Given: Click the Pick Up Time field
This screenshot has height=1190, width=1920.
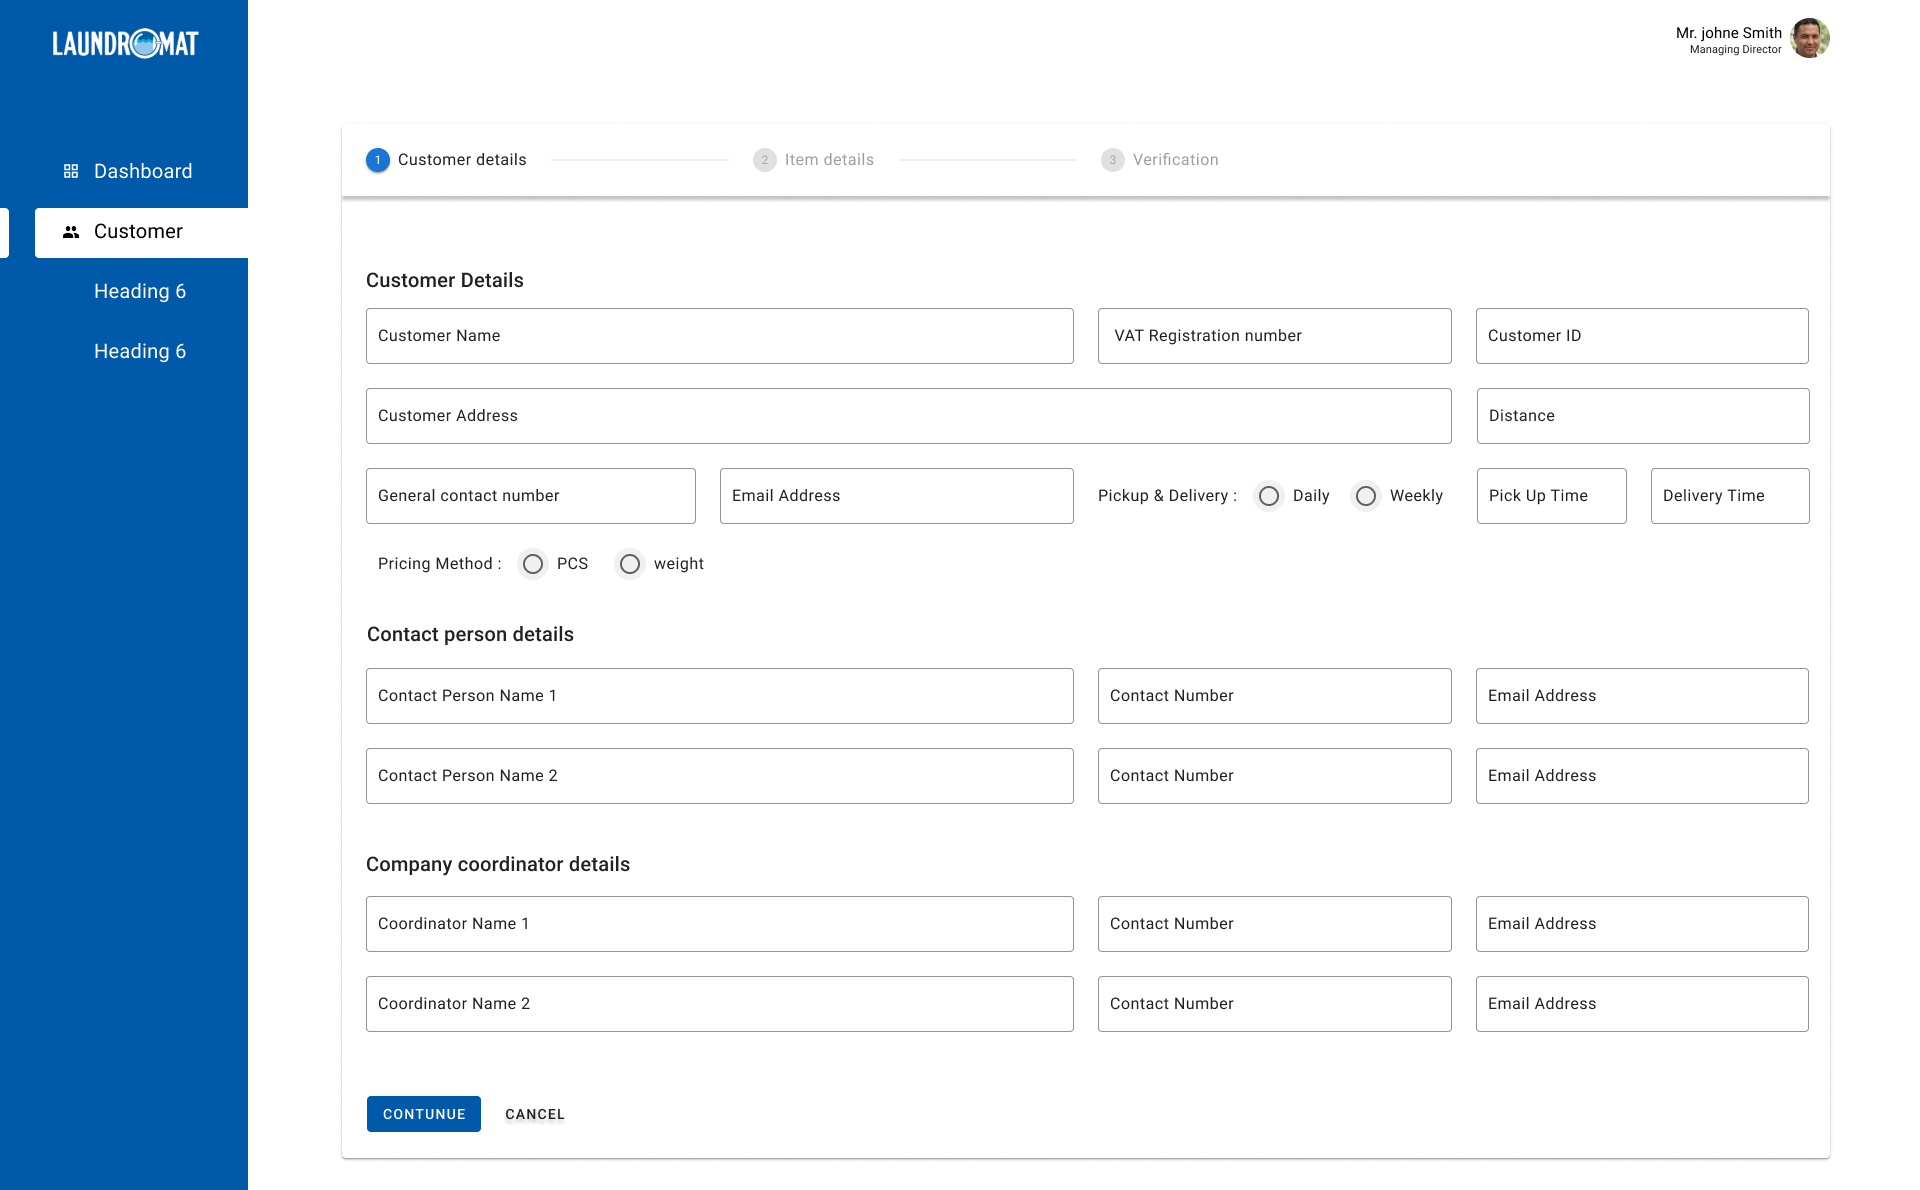Looking at the screenshot, I should tap(1551, 495).
